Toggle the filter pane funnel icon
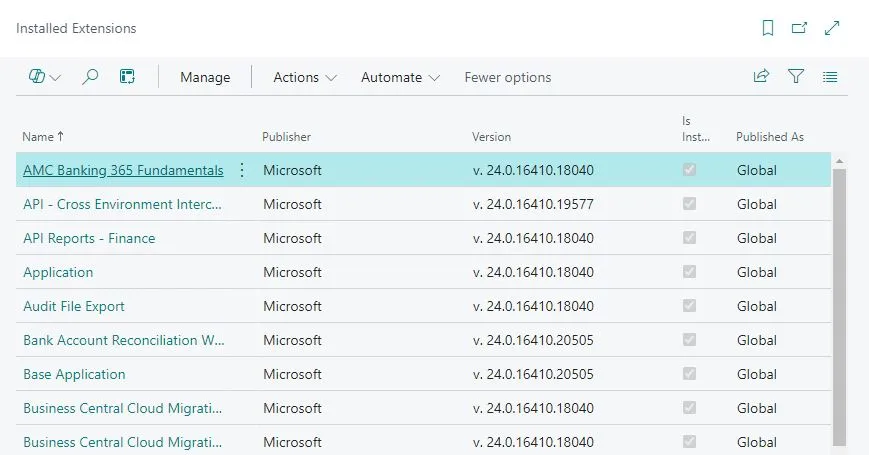Screen dimensions: 869x455 click(796, 76)
